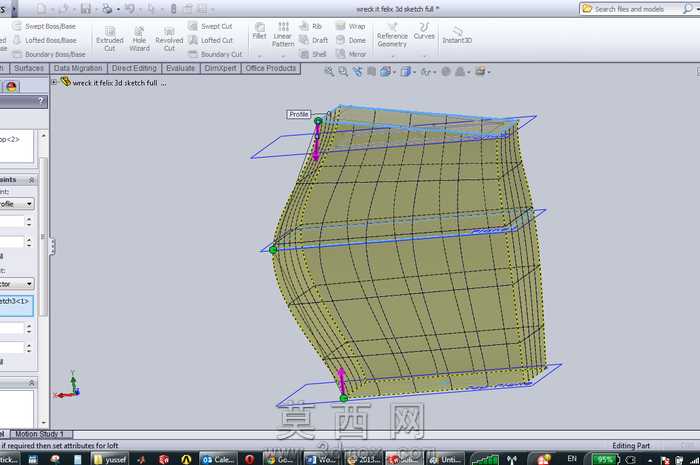Open the end constraint Vector dropdown
The height and width of the screenshot is (465, 700).
[x=29, y=284]
